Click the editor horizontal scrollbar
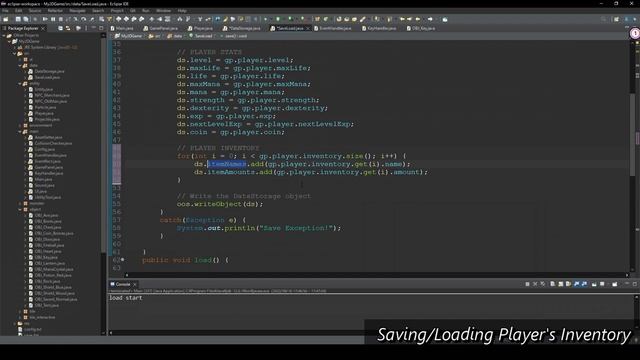This screenshot has height=360, width=640. 377,275
